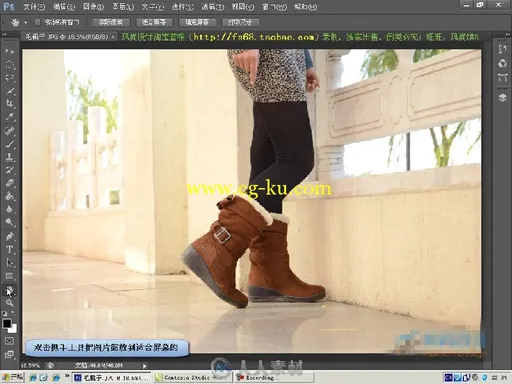Open the Windows Start button
This screenshot has height=384, width=512.
coord(12,378)
